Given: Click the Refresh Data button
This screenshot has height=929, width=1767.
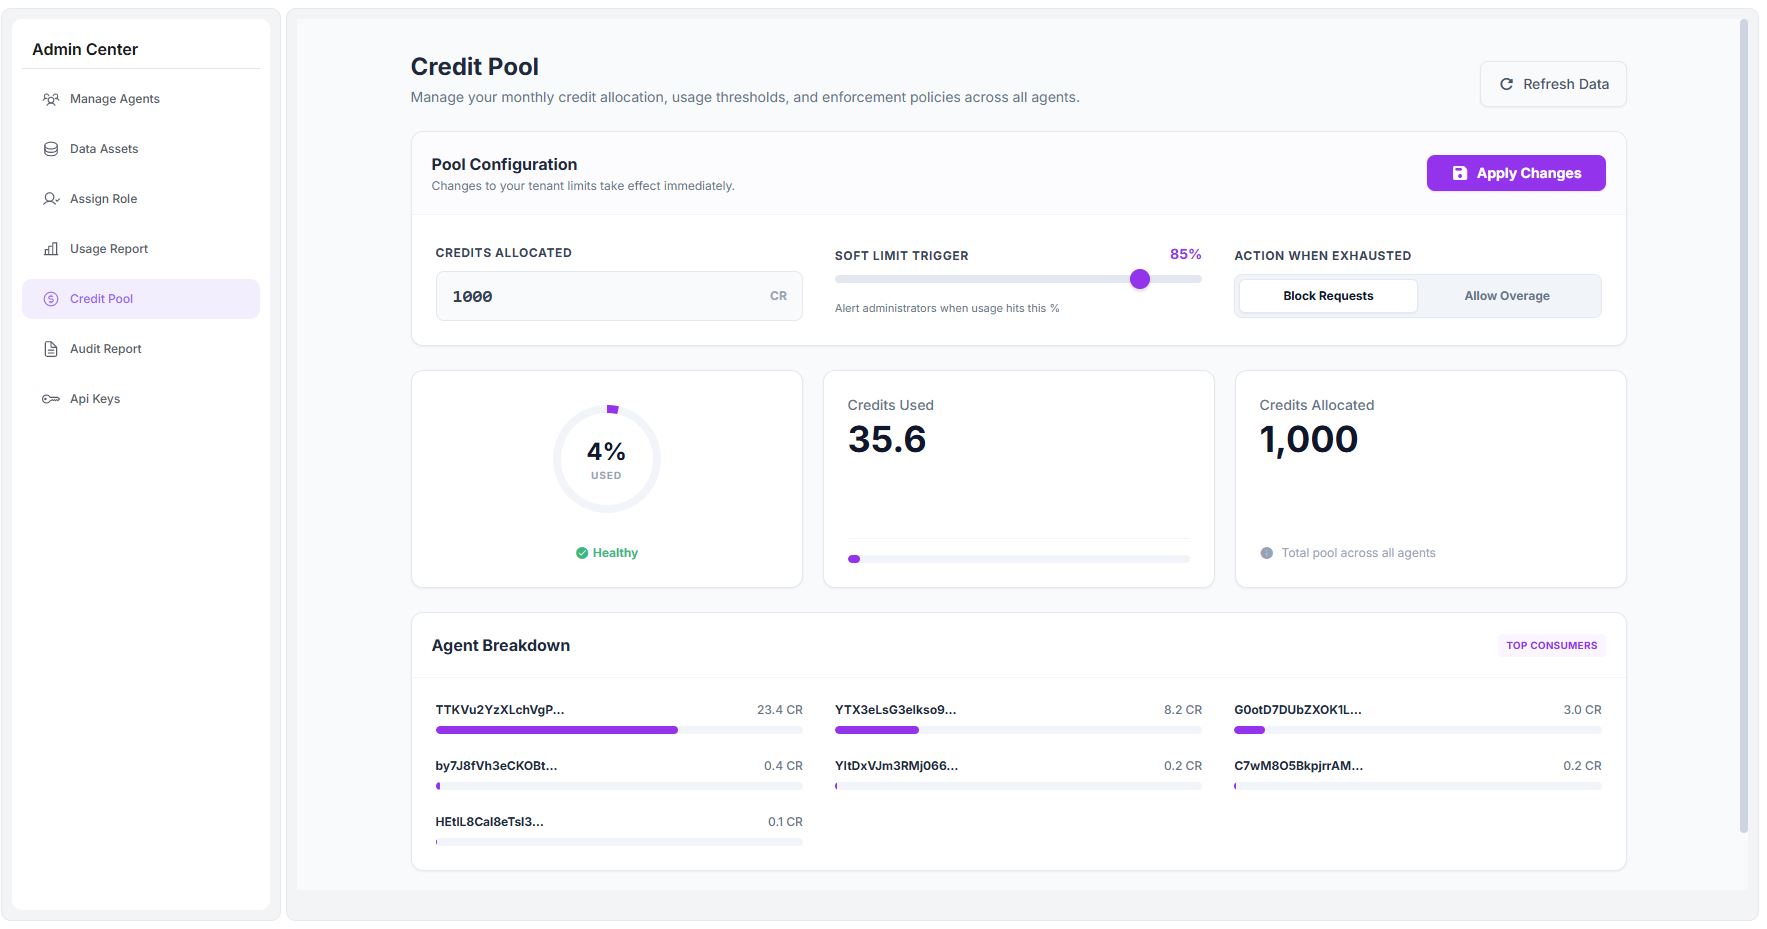Looking at the screenshot, I should pyautogui.click(x=1552, y=84).
